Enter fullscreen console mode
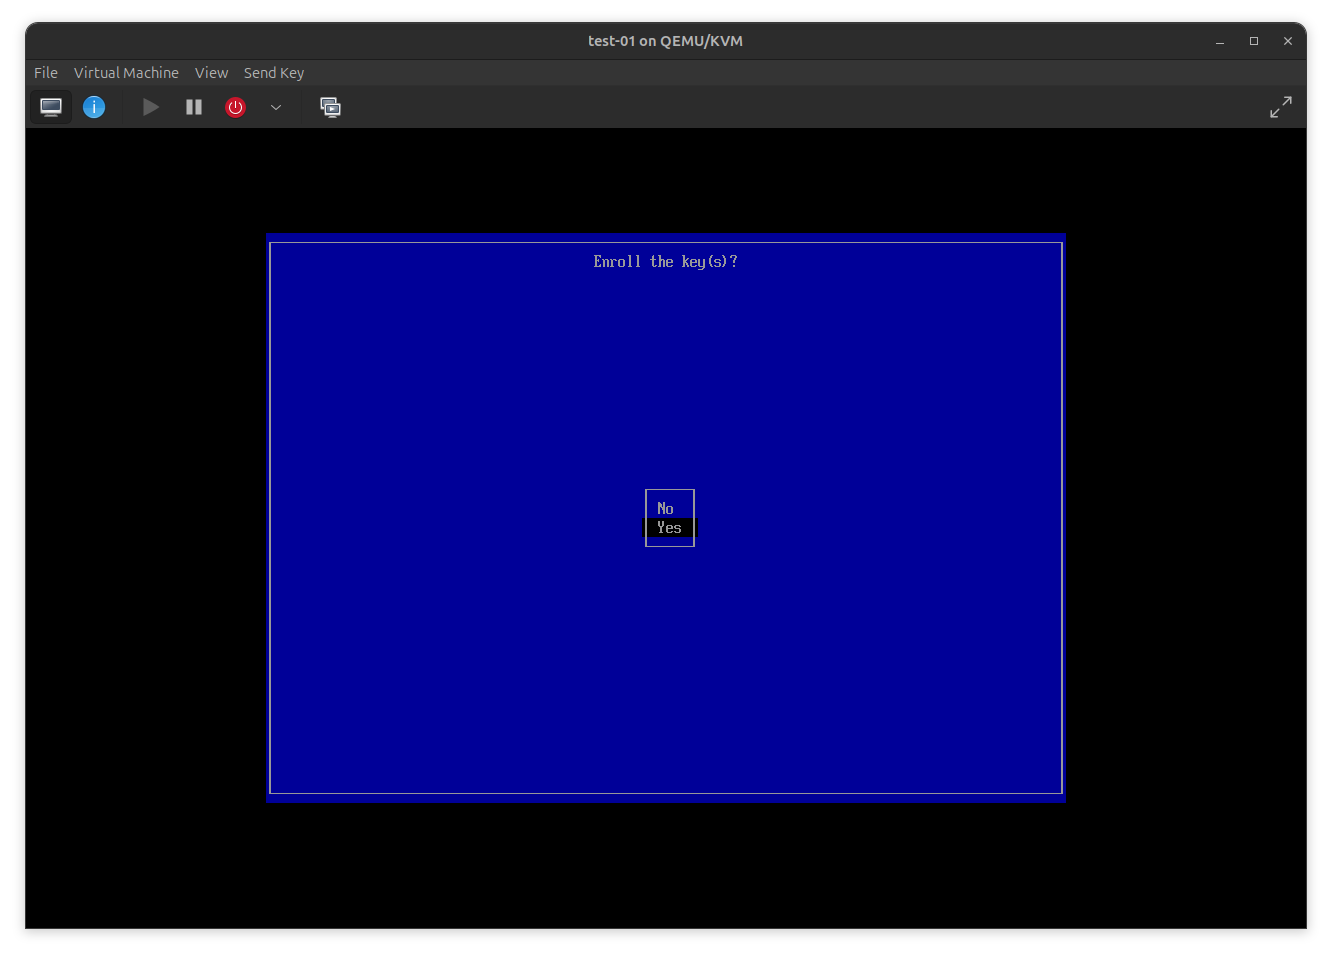The image size is (1332, 957). click(1281, 106)
